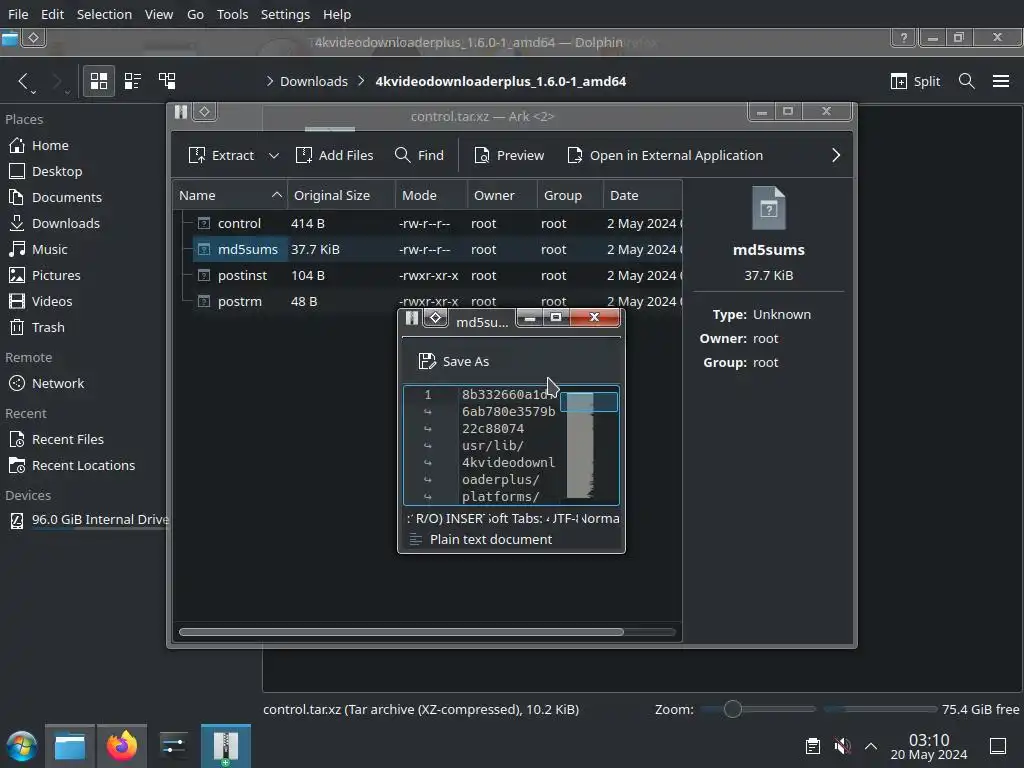Open clipboard tray icon
This screenshot has height=768, width=1024.
[812, 746]
